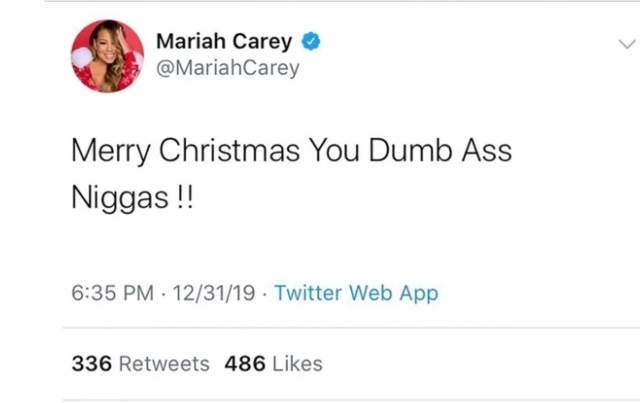Click the 12/31/19 date
The width and height of the screenshot is (640, 403).
pos(214,293)
